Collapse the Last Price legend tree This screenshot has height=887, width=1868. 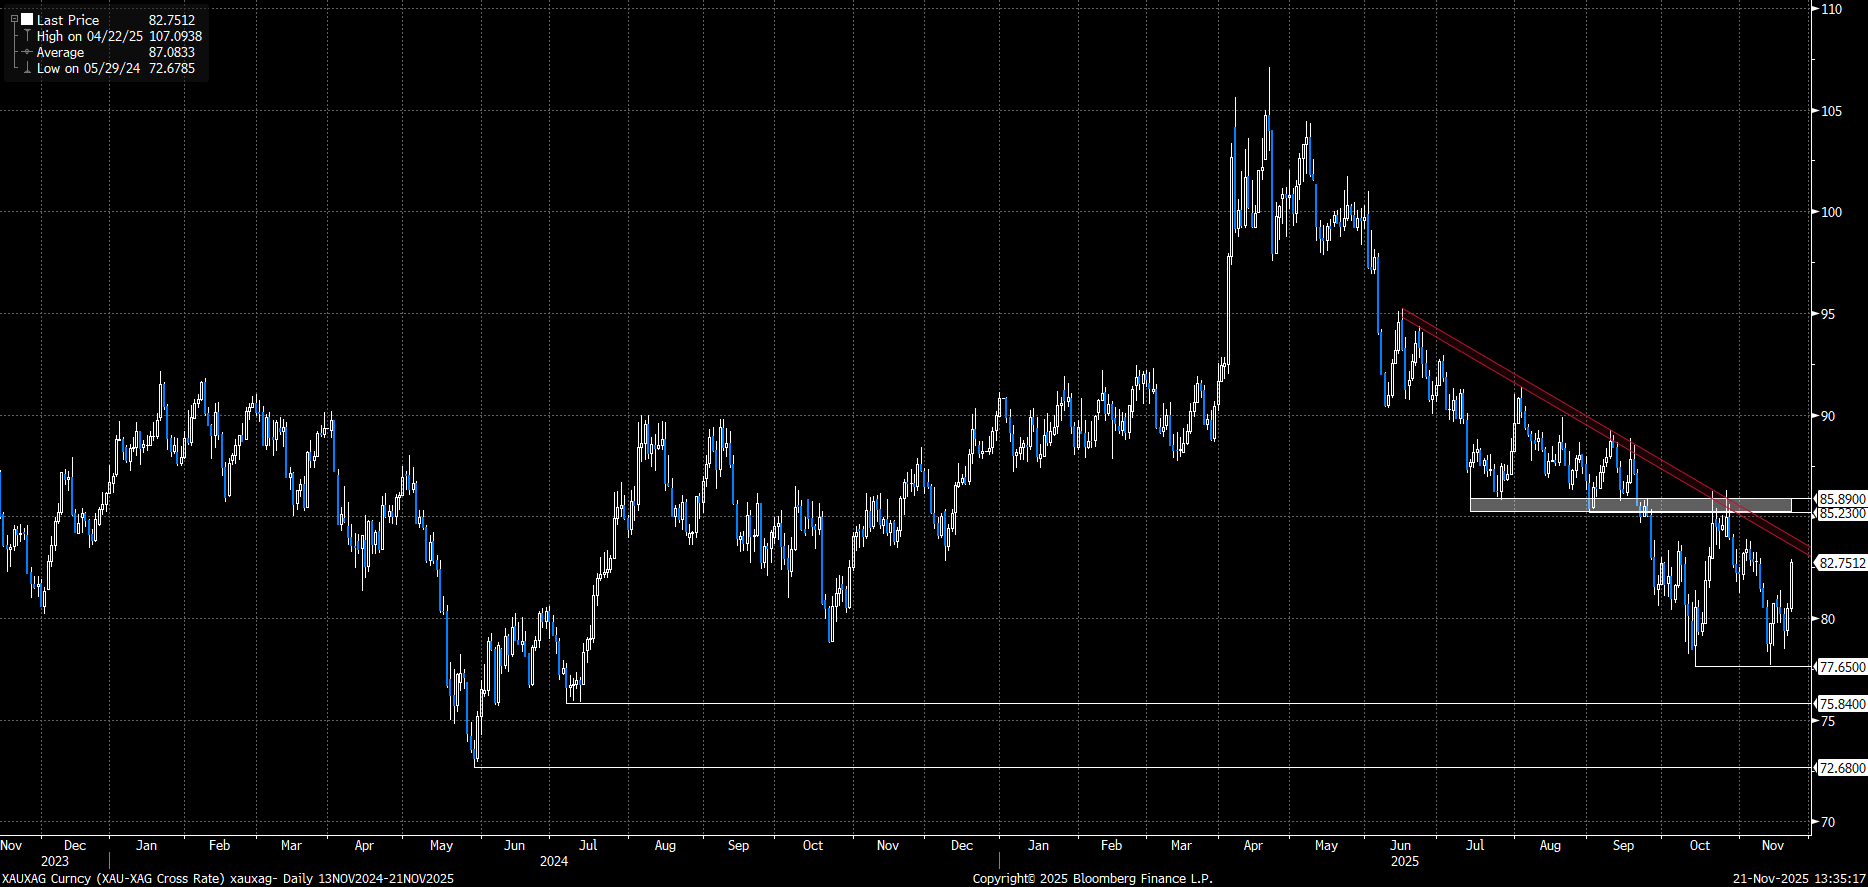click(x=14, y=19)
